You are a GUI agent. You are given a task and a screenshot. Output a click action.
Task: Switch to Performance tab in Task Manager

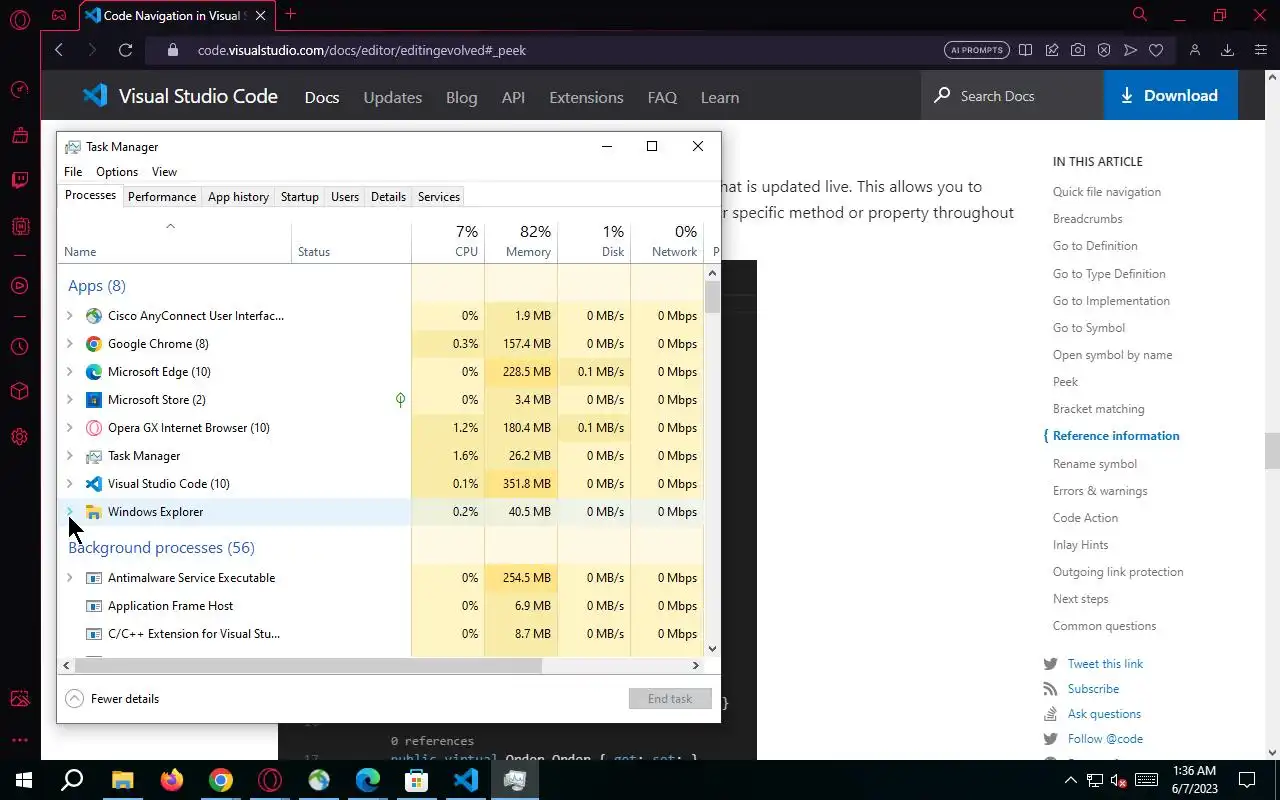(x=162, y=197)
